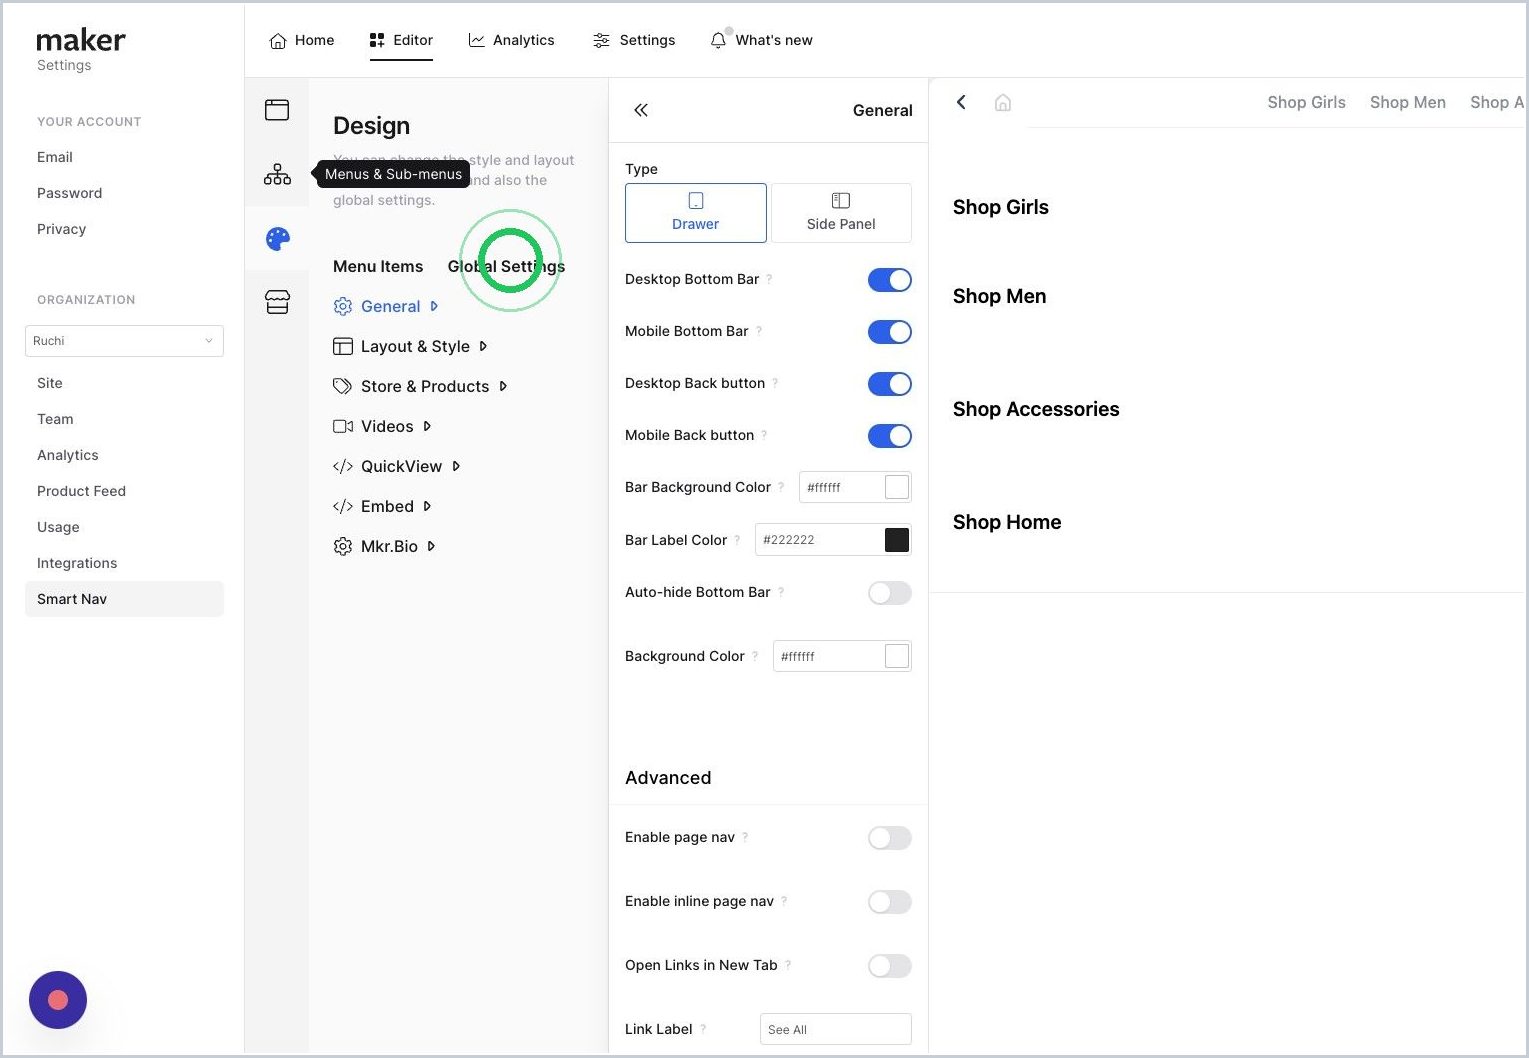
Task: Open the store icon in sidebar
Action: [277, 302]
